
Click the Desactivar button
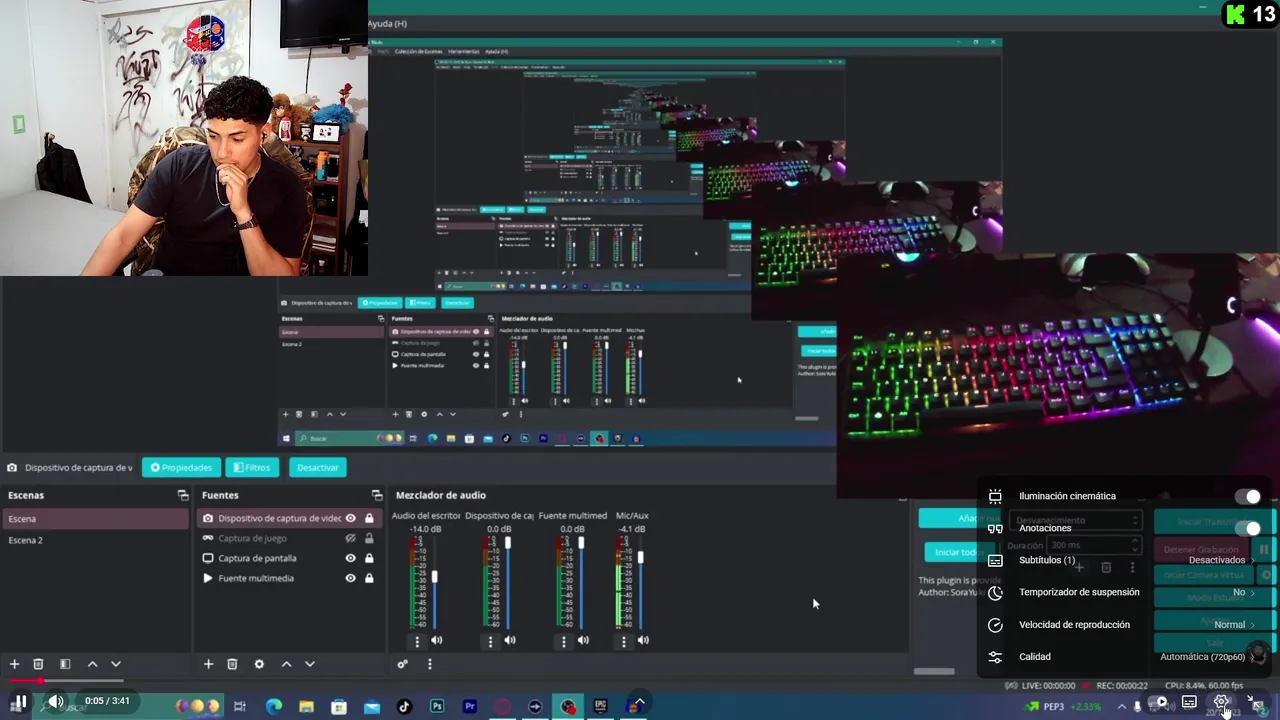[317, 467]
